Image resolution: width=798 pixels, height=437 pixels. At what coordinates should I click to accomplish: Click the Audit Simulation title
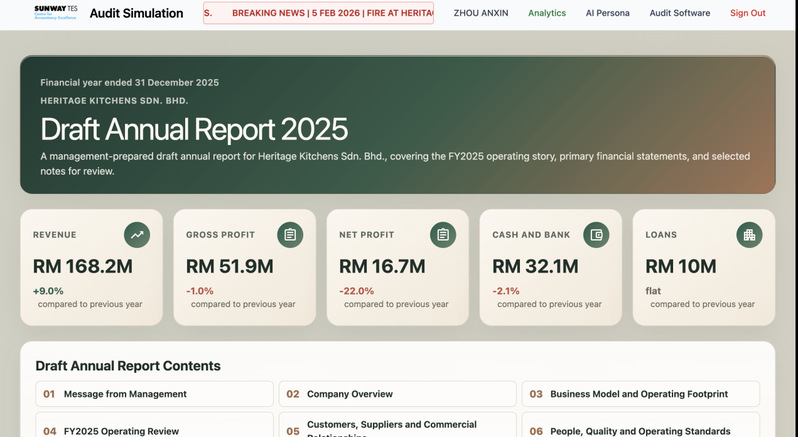(x=136, y=13)
